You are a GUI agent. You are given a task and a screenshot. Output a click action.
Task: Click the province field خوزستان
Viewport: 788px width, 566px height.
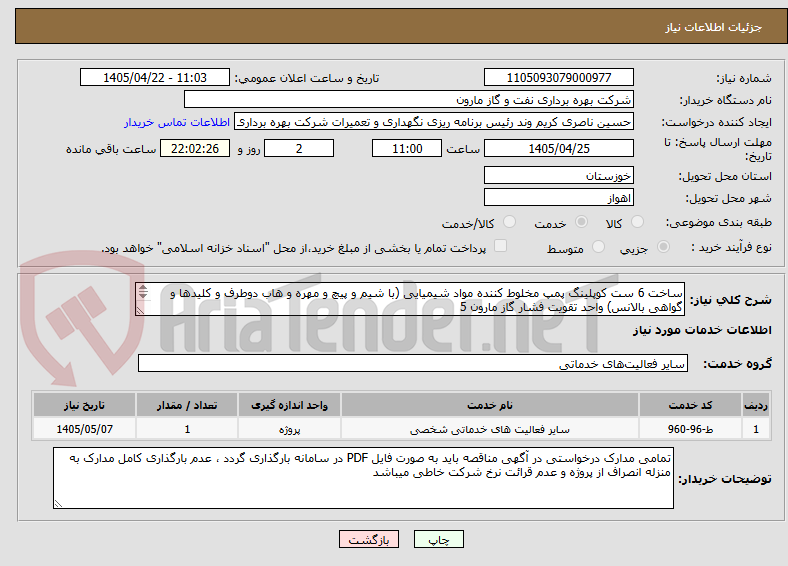[558, 175]
